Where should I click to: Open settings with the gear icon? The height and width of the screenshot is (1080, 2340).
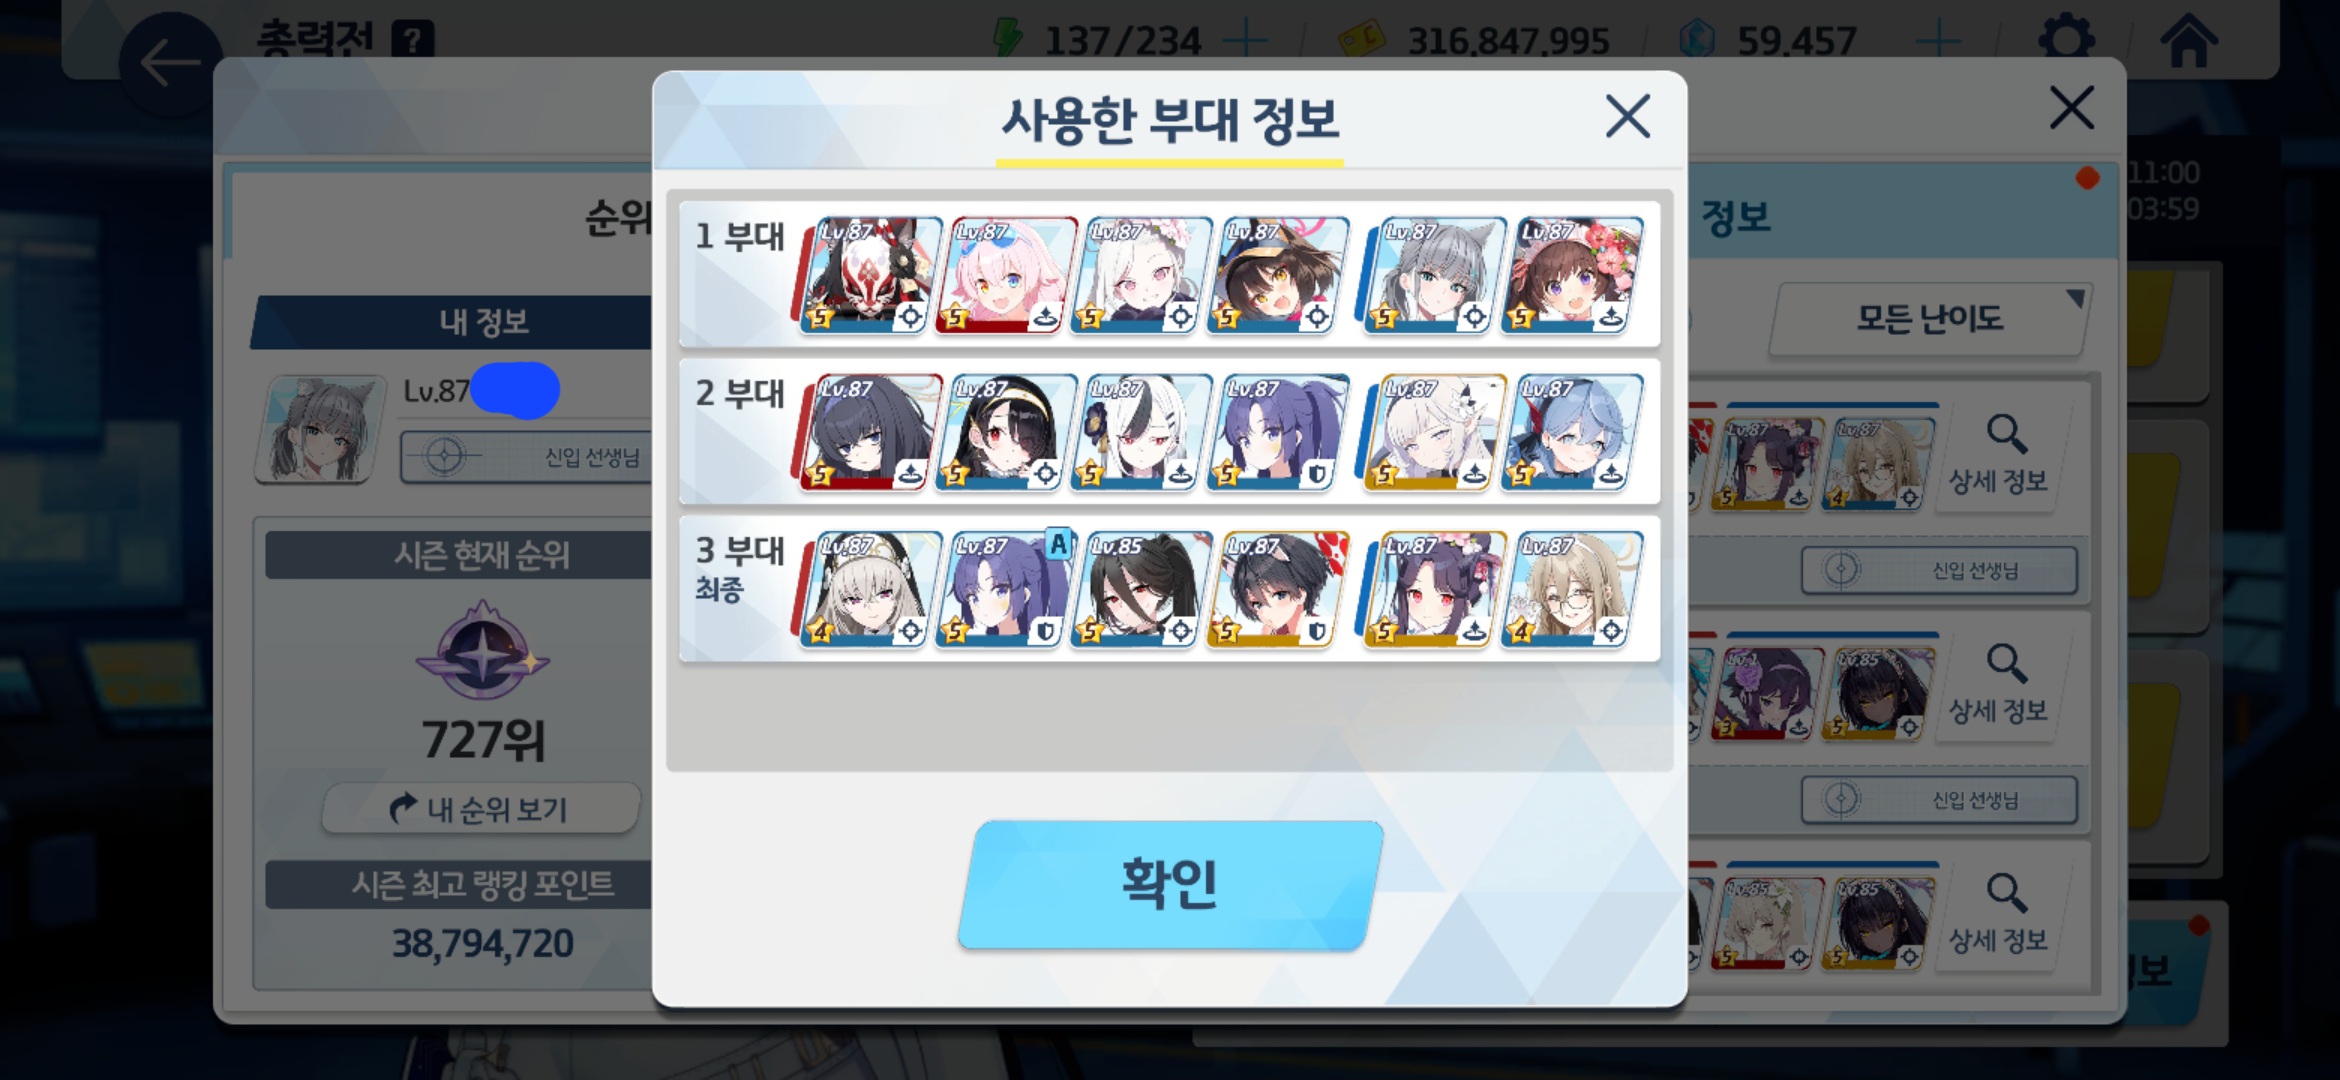(x=2066, y=40)
